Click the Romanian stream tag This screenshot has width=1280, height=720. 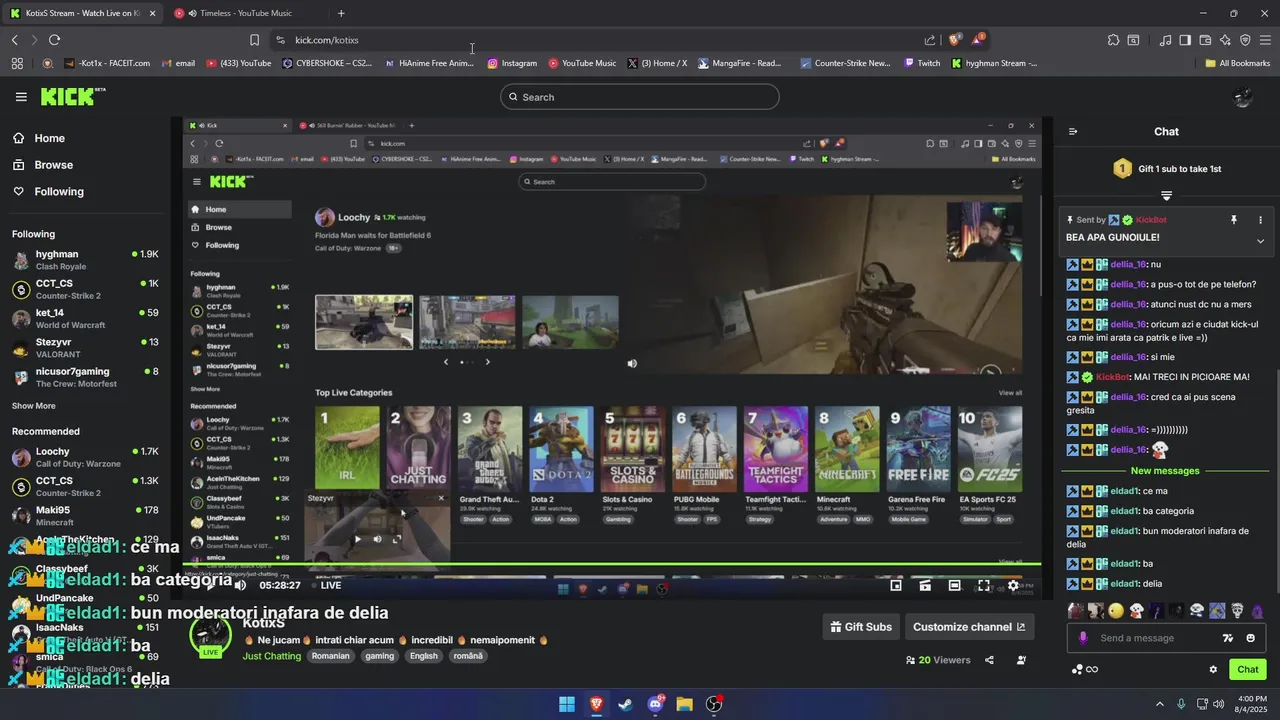(x=330, y=656)
